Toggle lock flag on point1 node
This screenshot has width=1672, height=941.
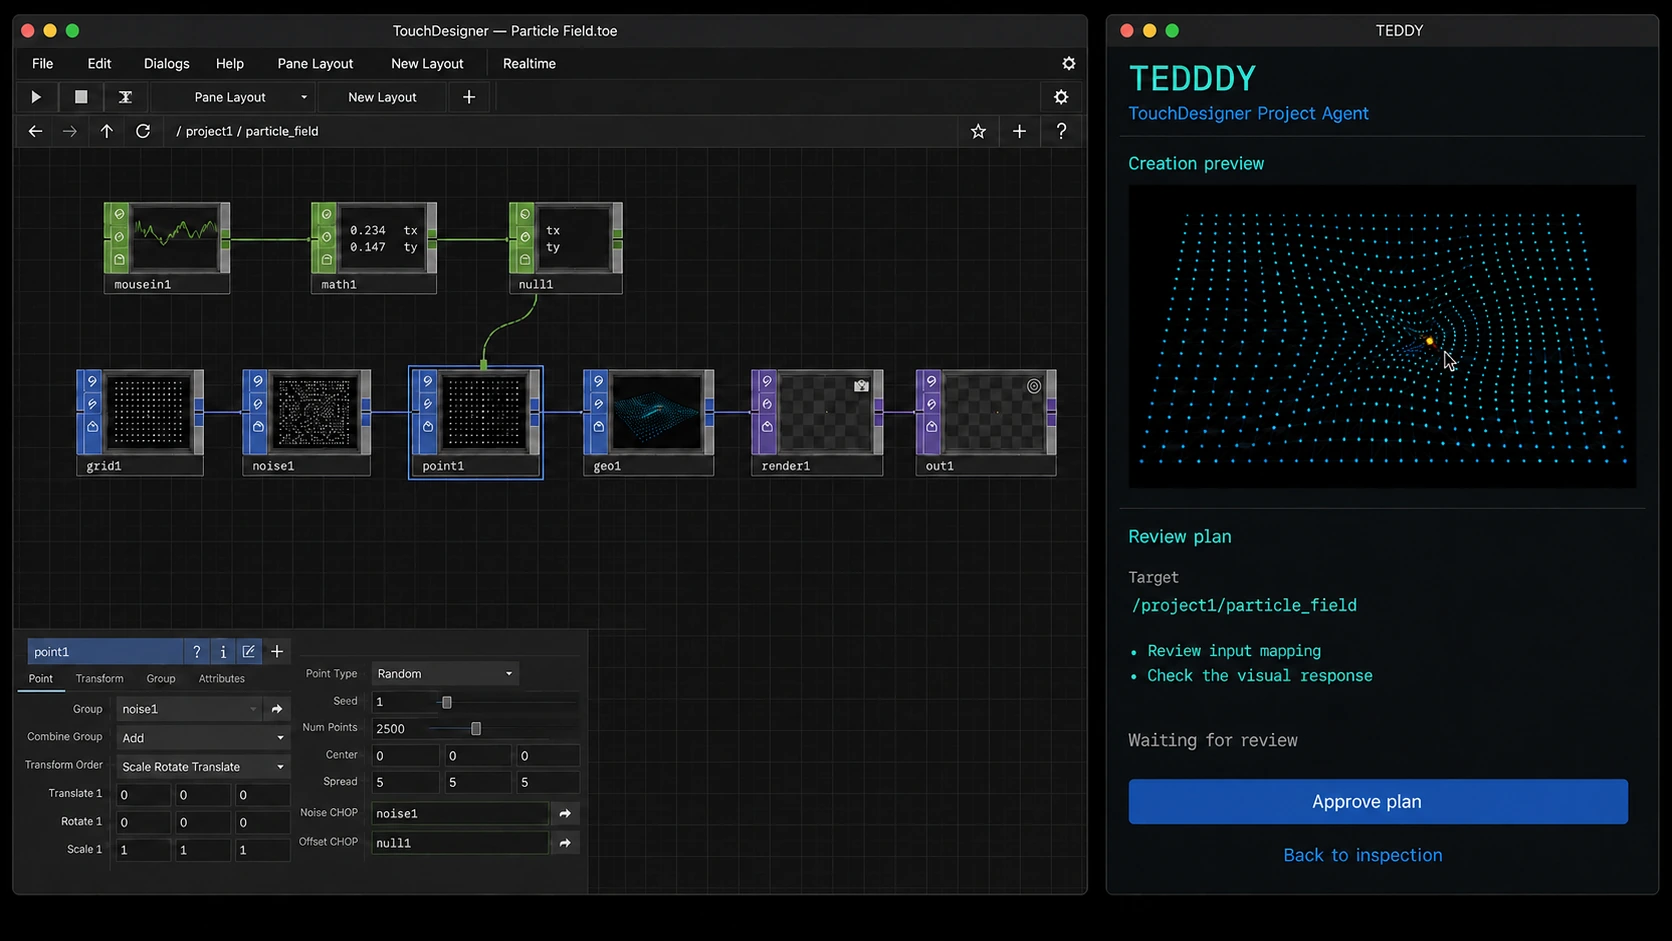[428, 427]
